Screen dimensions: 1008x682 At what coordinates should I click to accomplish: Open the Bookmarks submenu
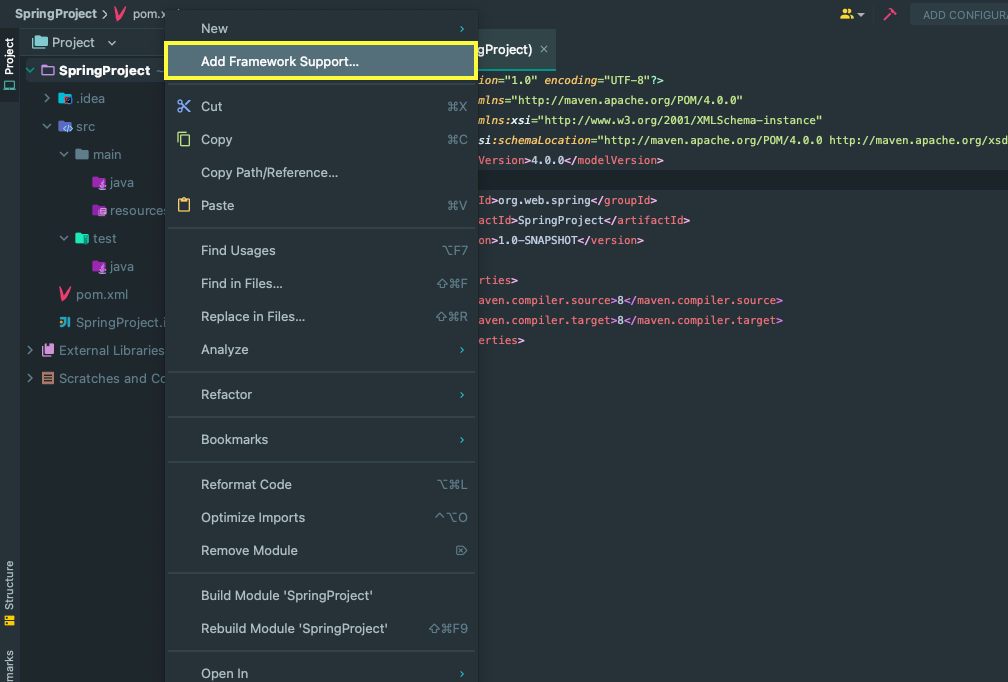tap(320, 440)
